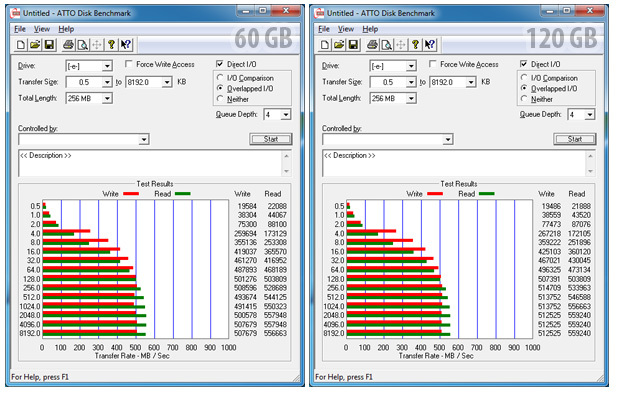Open the View menu in the 120 GB window
Screen dimensions: 618x393
click(346, 29)
